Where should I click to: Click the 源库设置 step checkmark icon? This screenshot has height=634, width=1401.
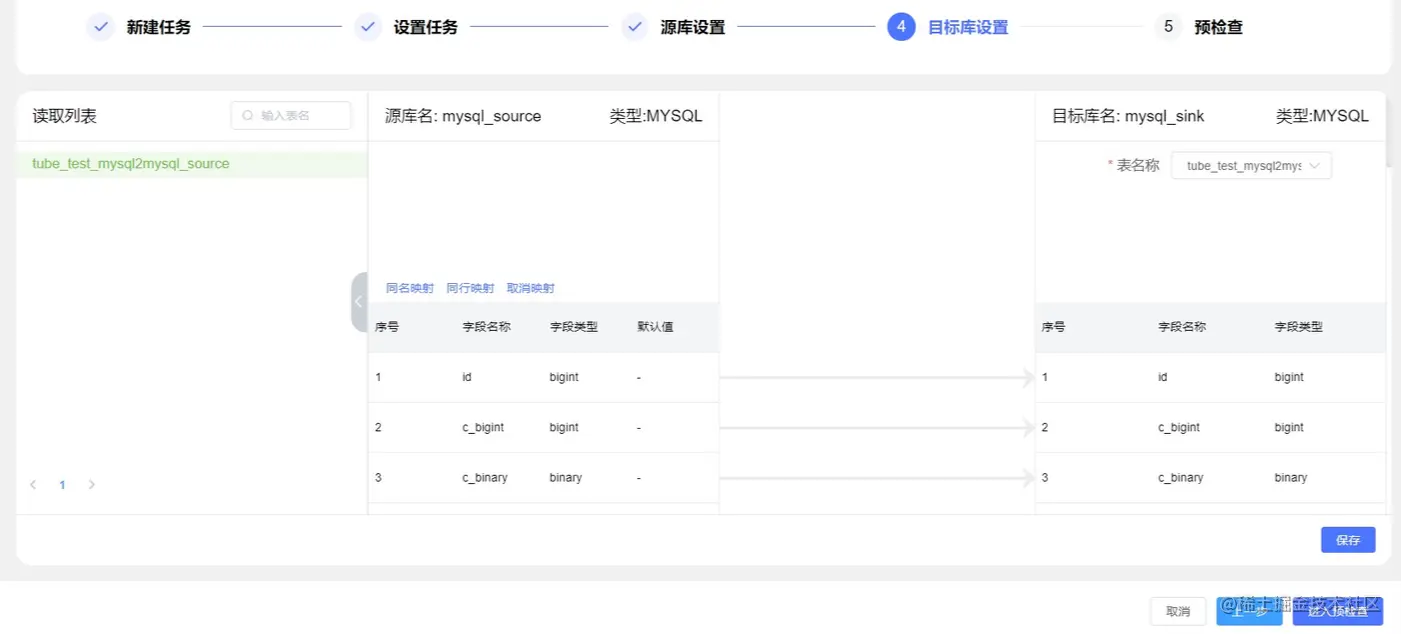tap(635, 27)
